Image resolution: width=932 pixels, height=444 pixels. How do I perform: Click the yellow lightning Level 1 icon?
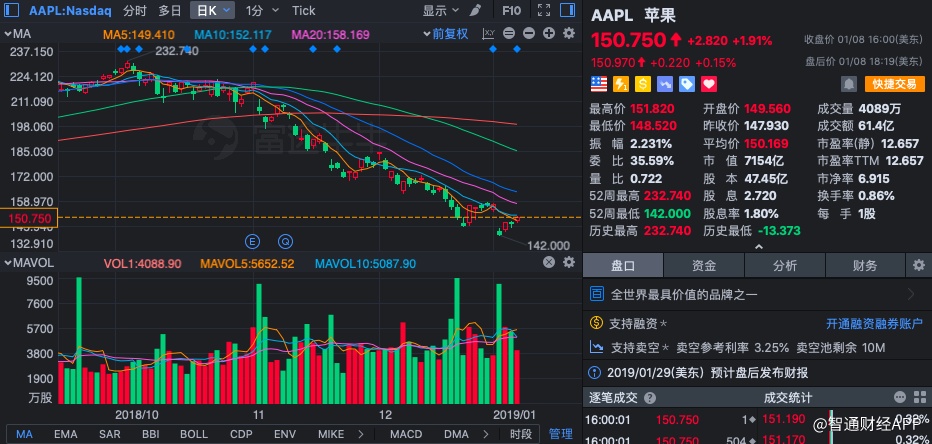[621, 84]
